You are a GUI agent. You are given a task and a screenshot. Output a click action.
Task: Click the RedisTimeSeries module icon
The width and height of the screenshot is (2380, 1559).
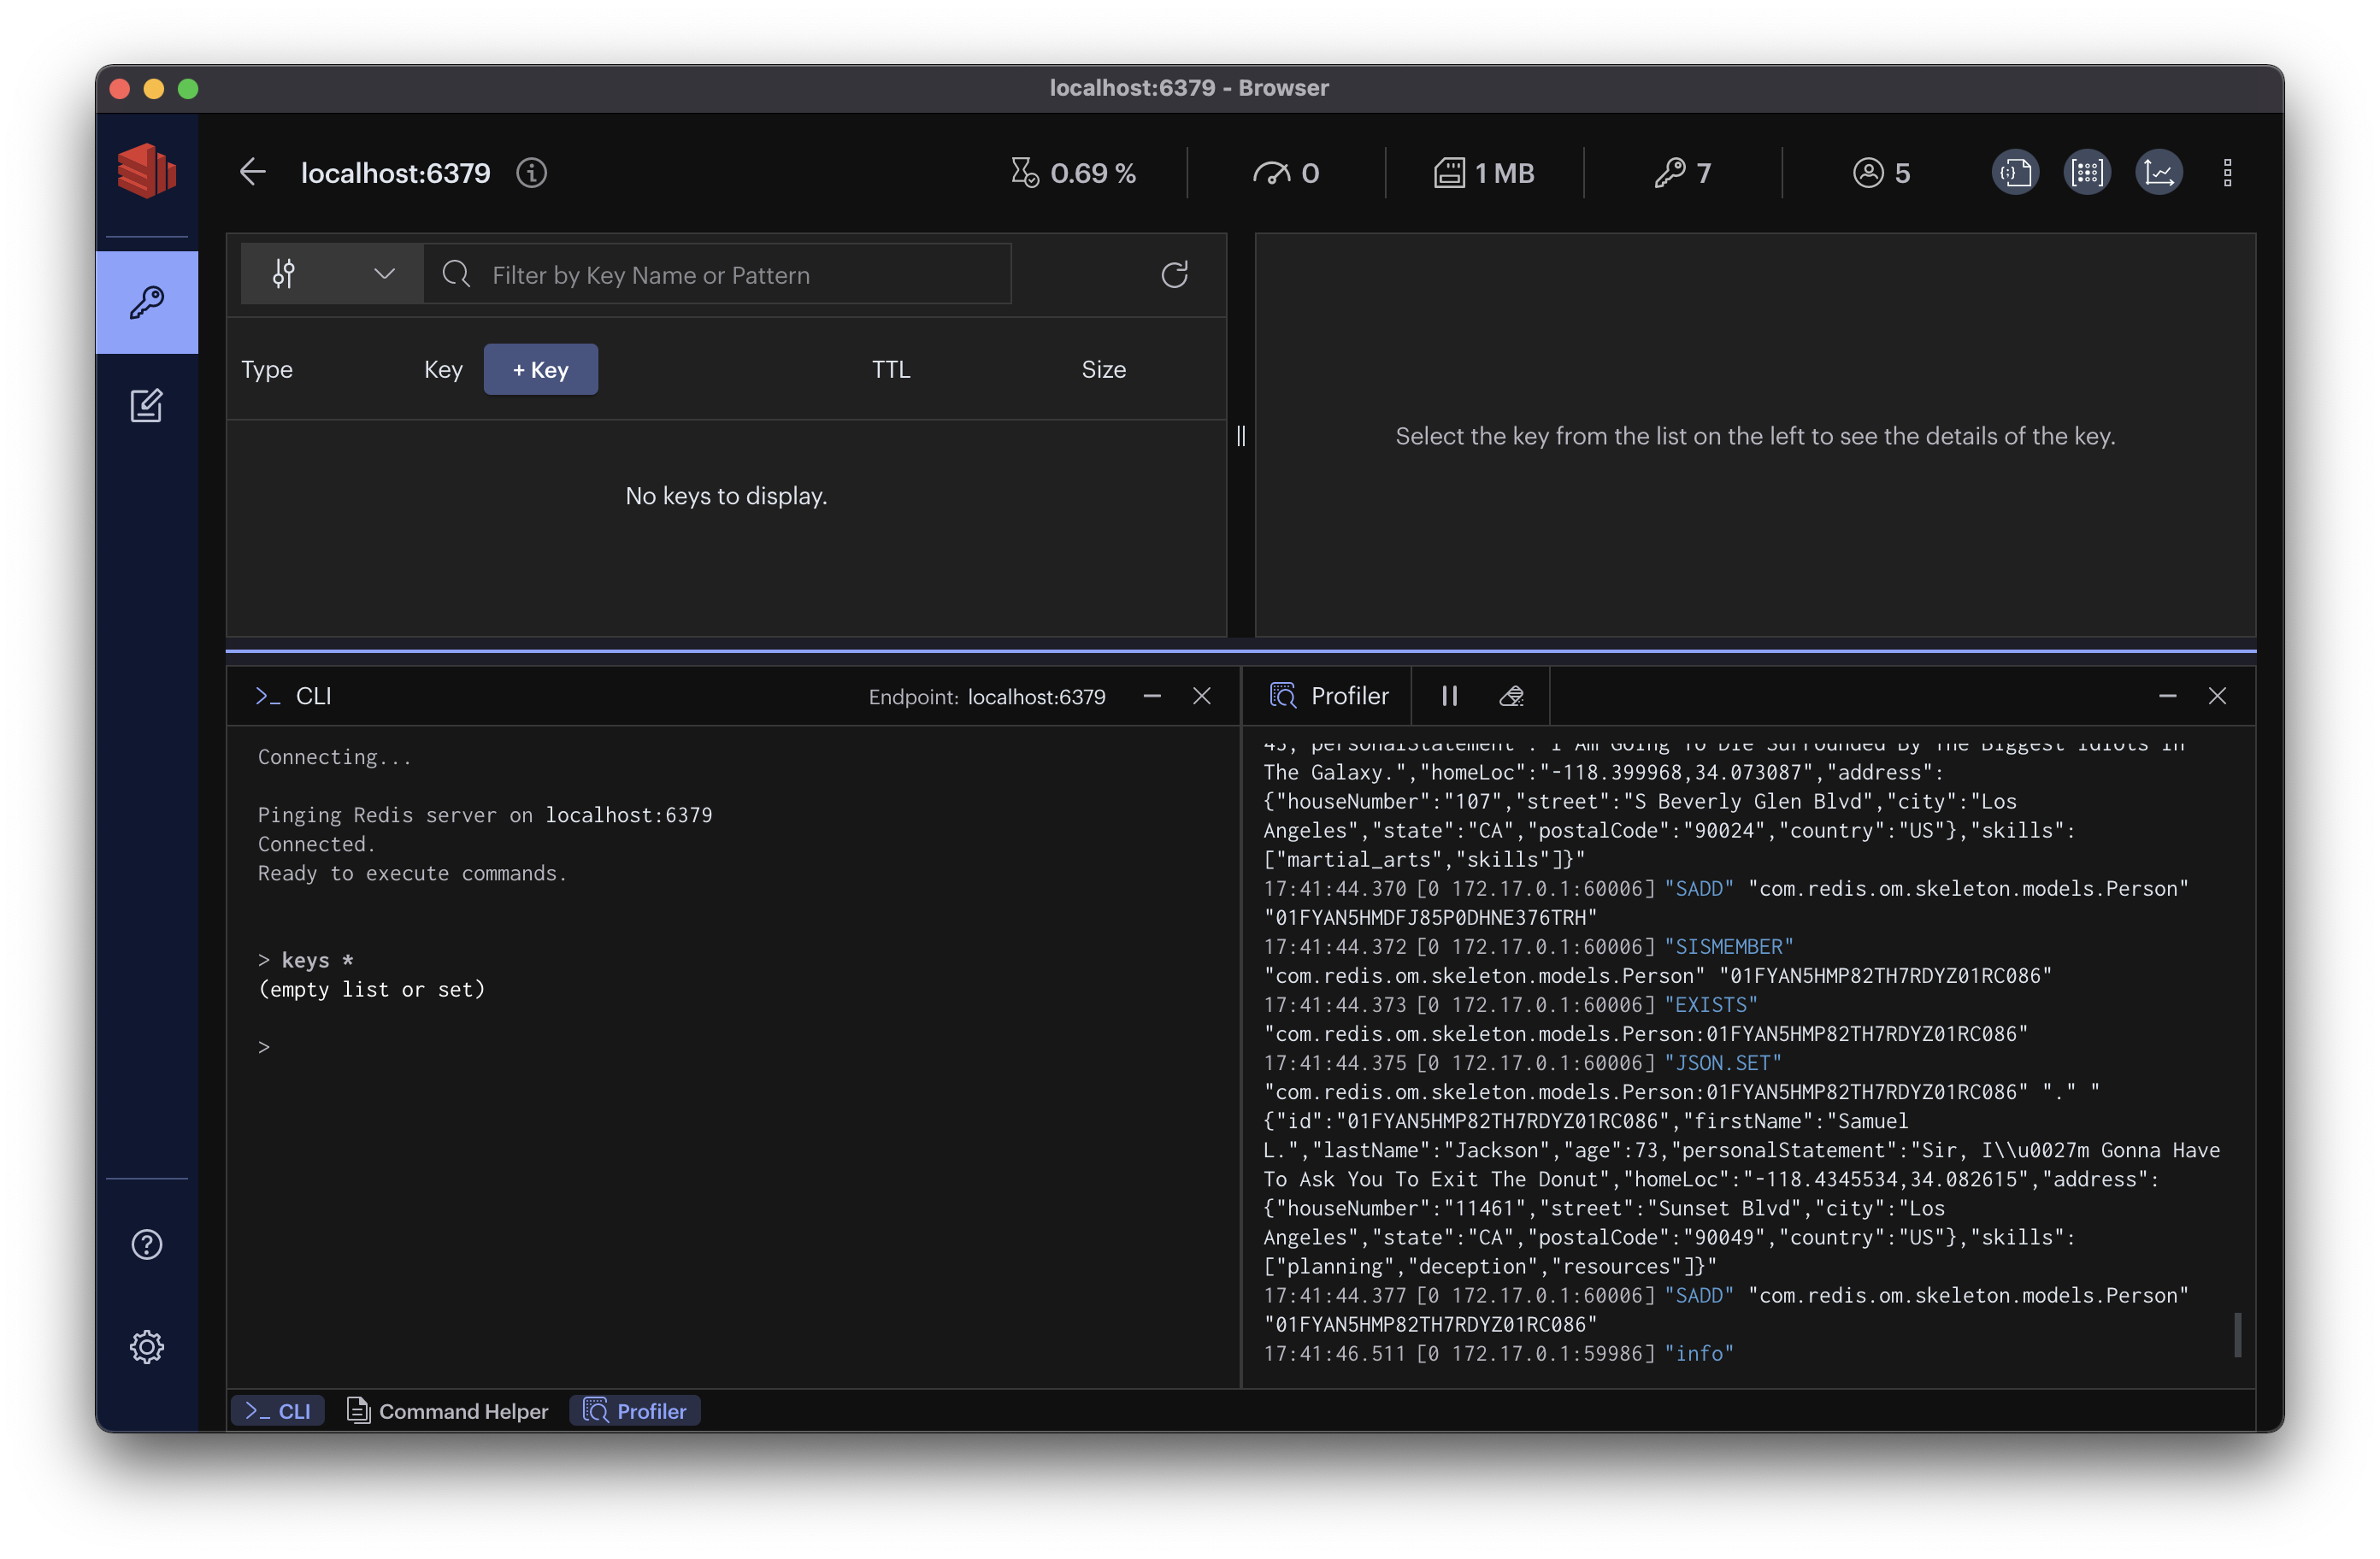pos(2160,172)
